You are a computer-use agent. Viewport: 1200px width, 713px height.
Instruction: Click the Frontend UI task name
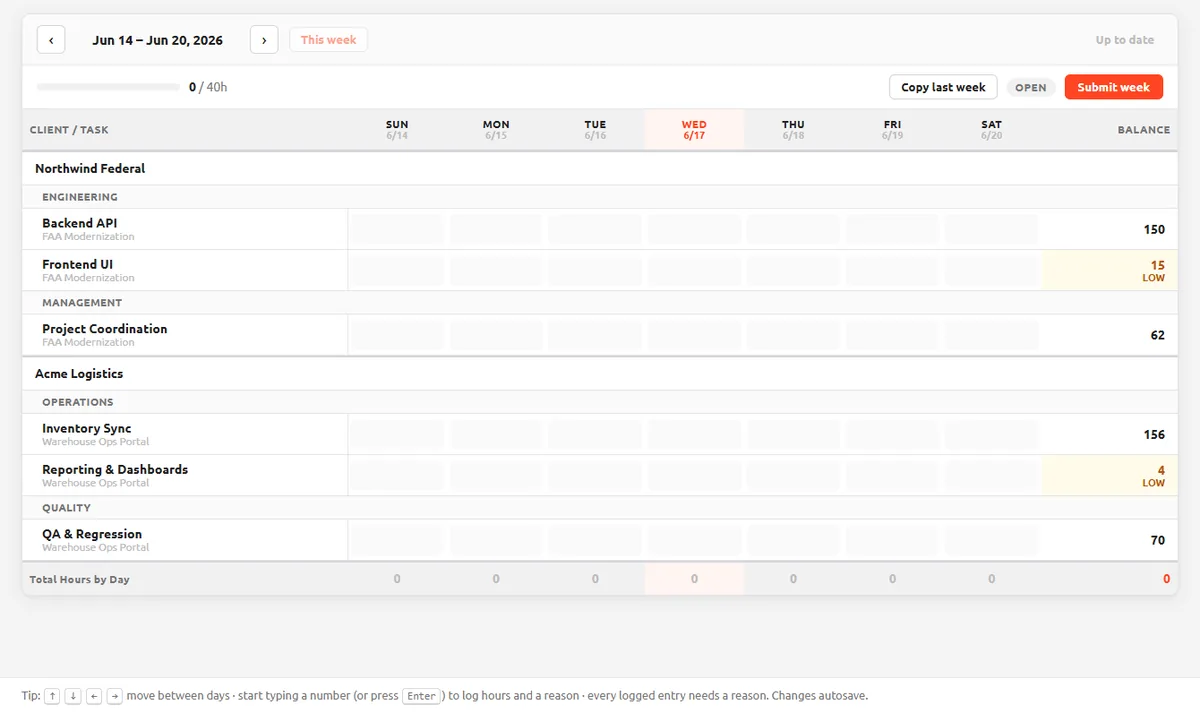point(77,264)
